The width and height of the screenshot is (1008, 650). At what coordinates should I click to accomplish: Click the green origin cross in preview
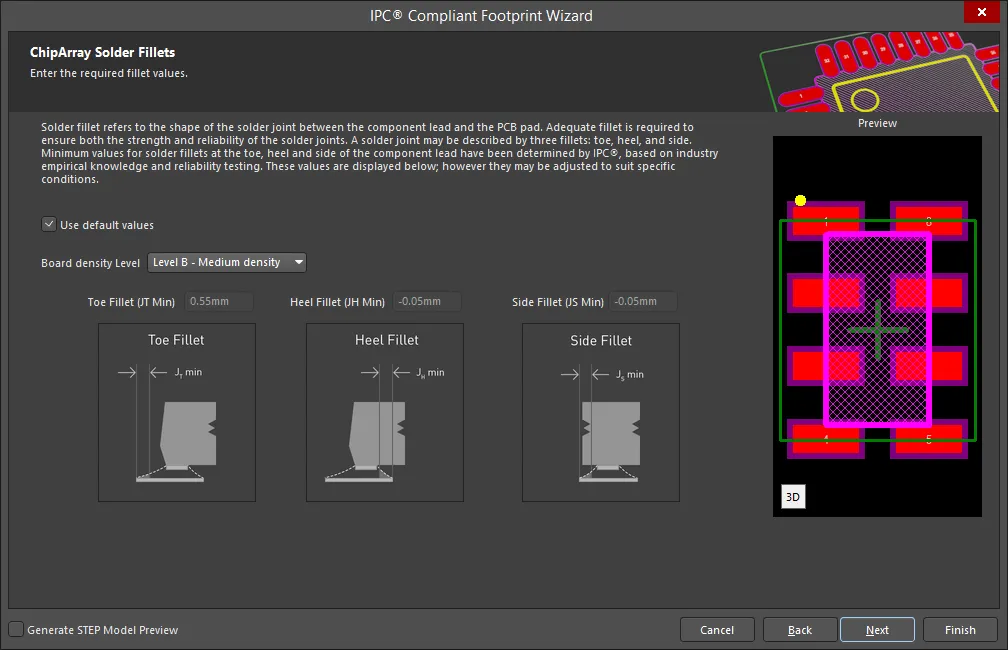click(878, 330)
